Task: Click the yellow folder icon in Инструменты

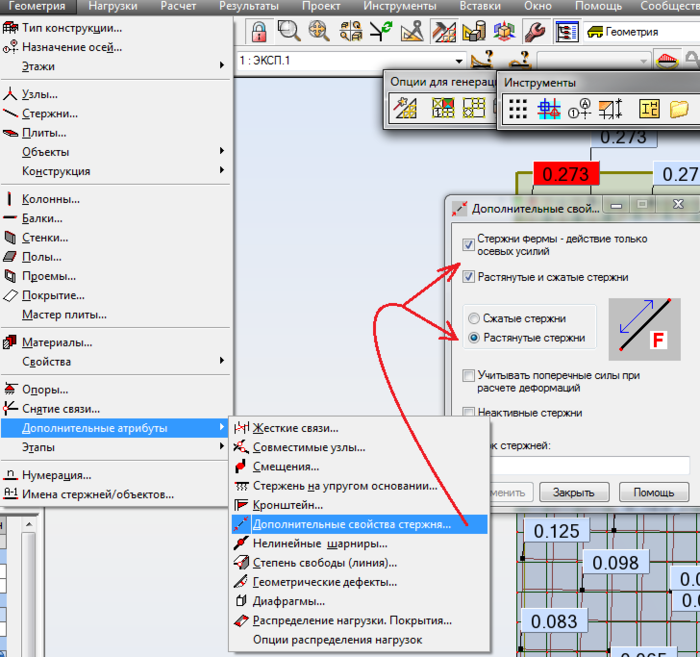Action: coord(679,108)
